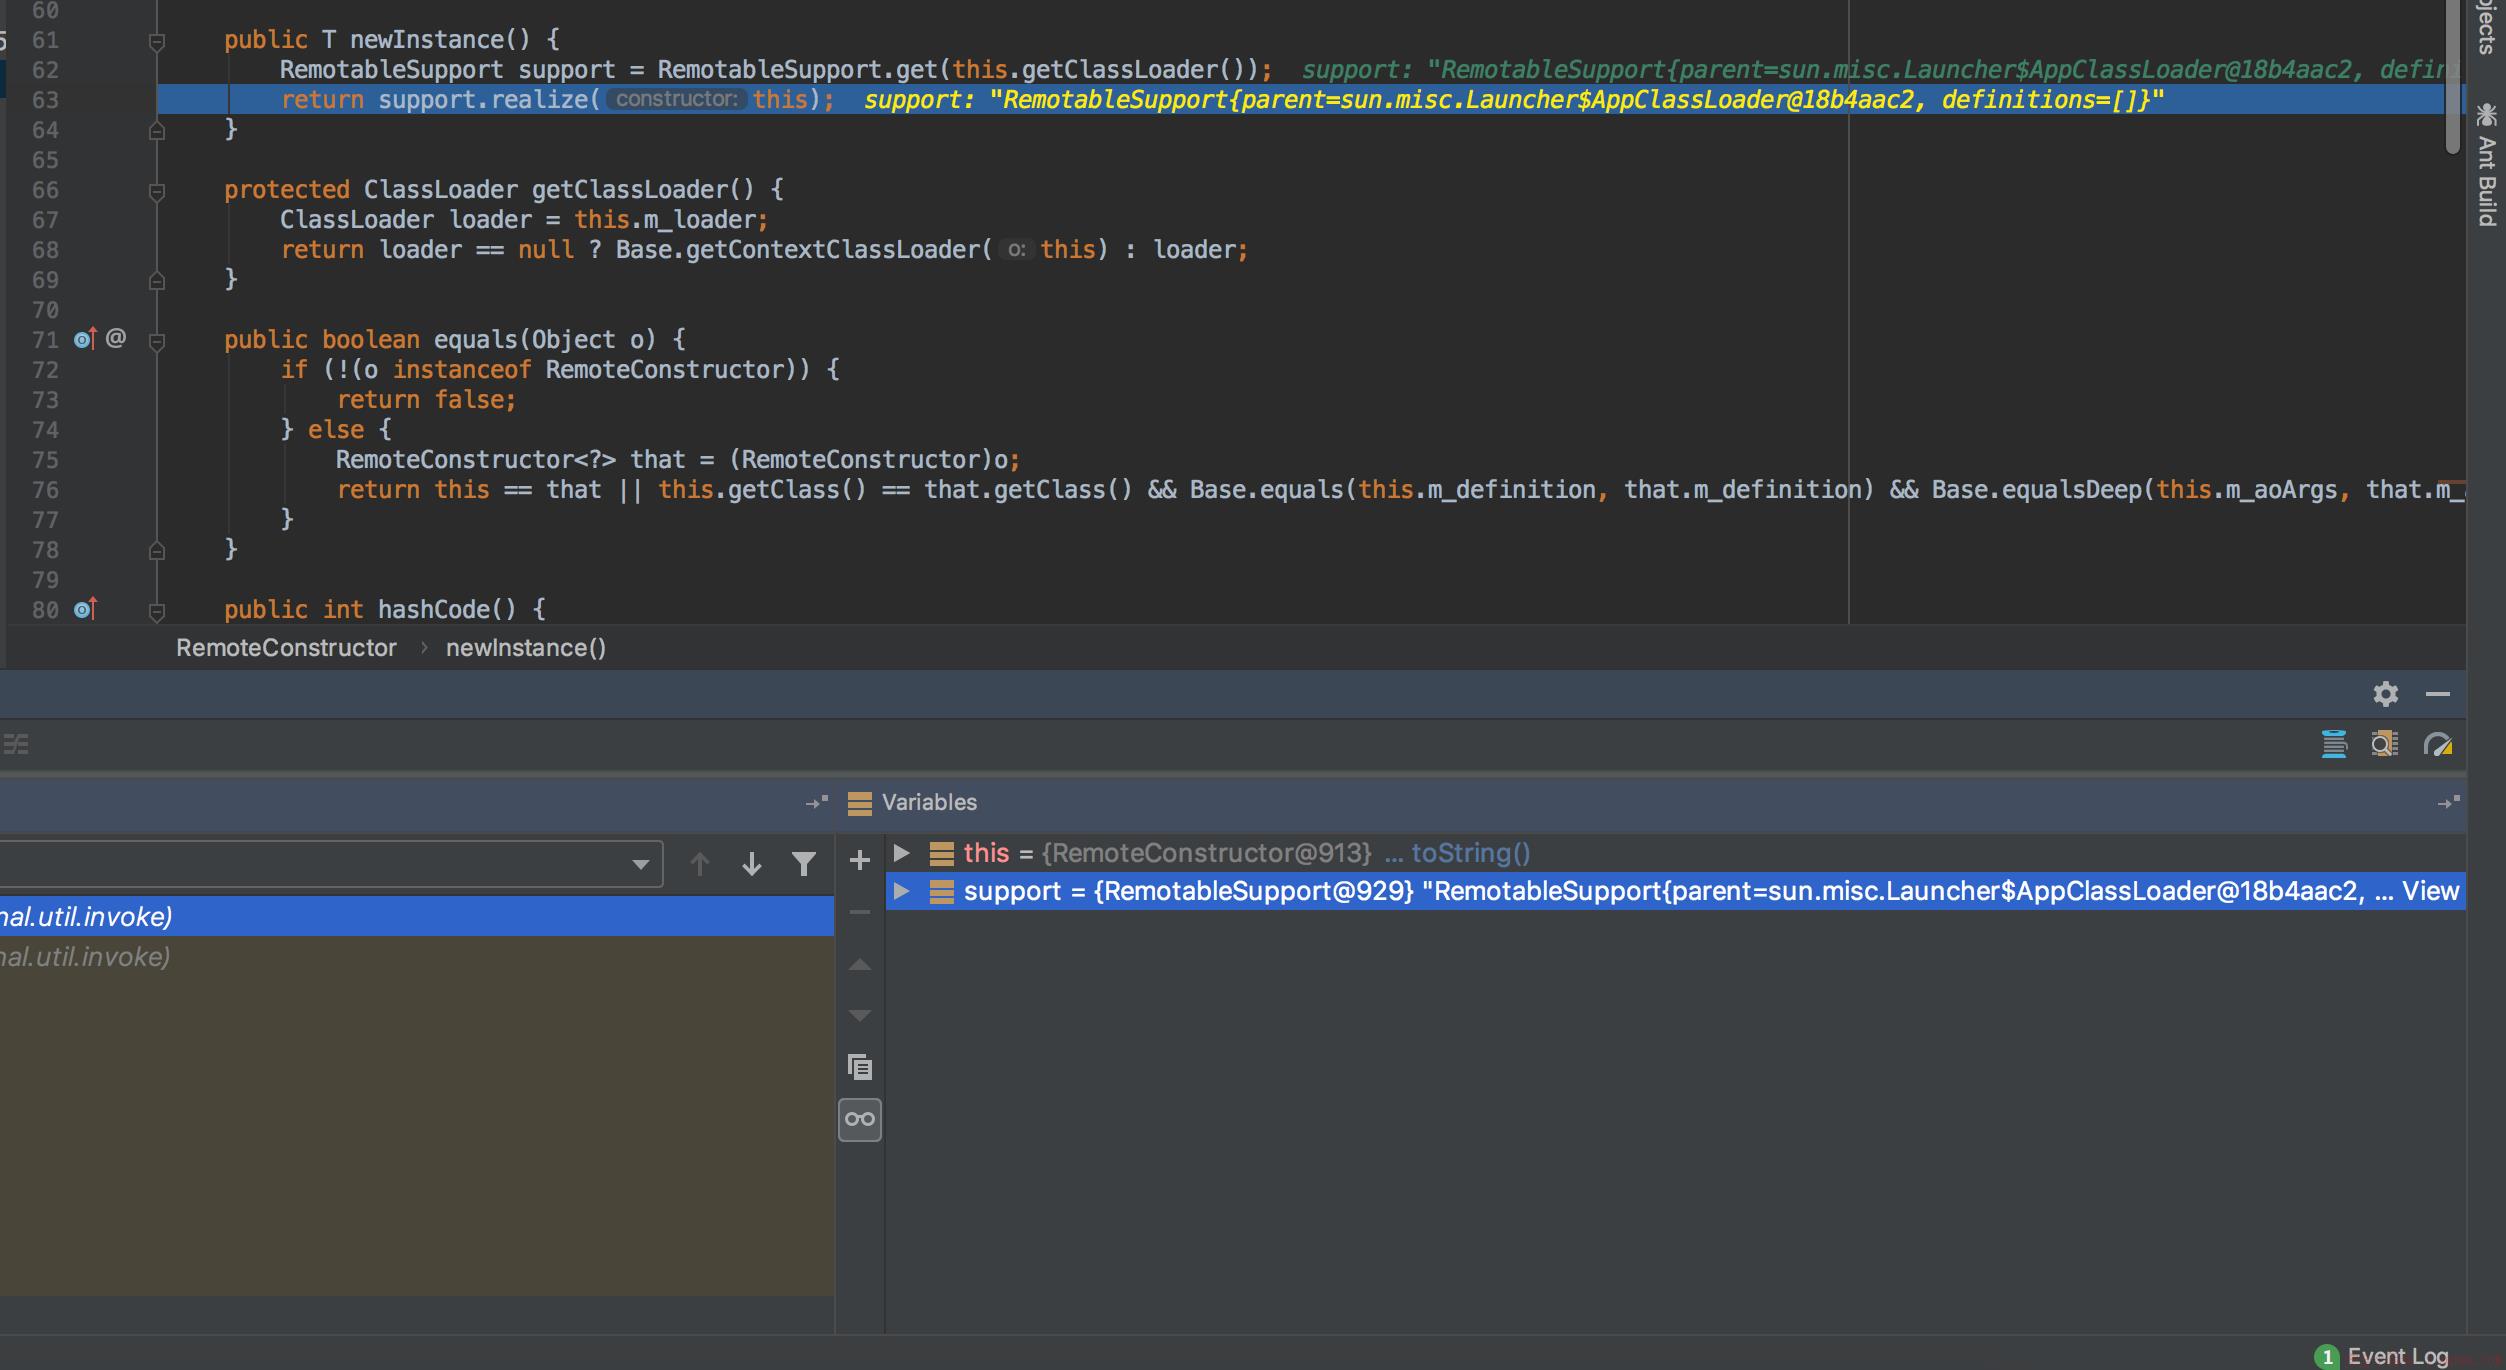The image size is (2506, 1370).
Task: Expand the 'support' variable node
Action: pyautogui.click(x=901, y=891)
